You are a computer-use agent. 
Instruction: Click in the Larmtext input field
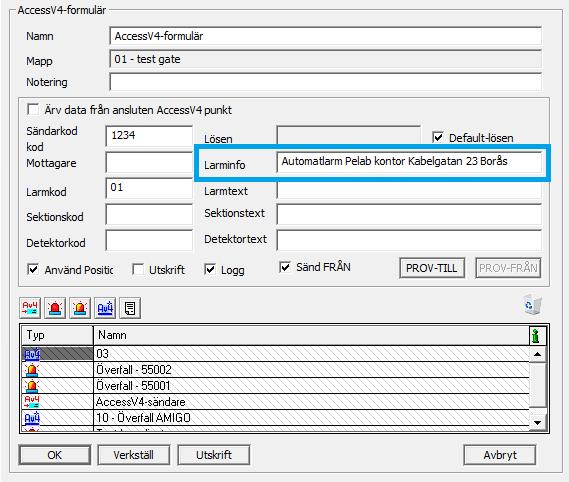(409, 190)
